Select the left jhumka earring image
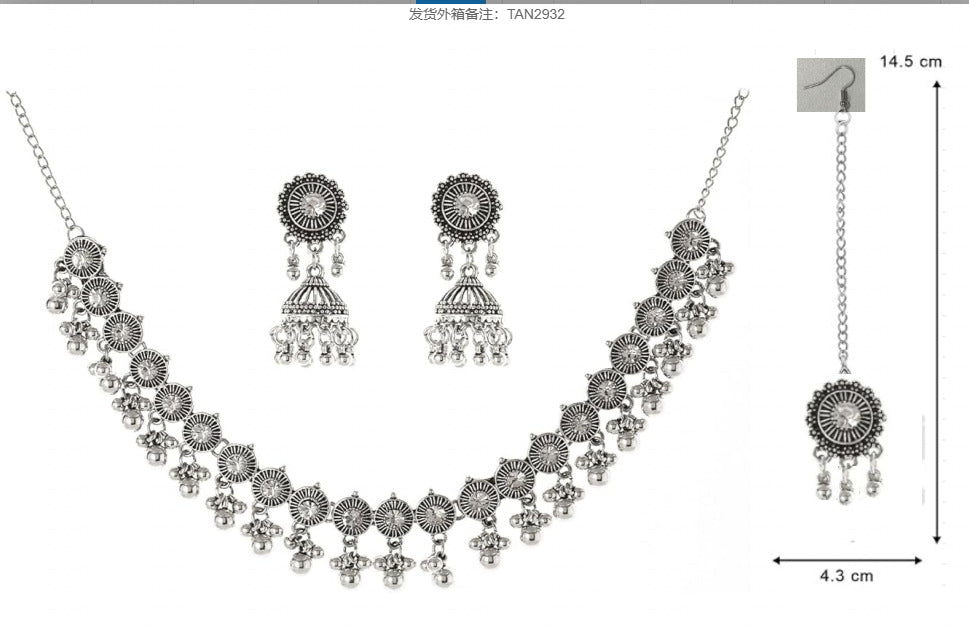 click(313, 269)
